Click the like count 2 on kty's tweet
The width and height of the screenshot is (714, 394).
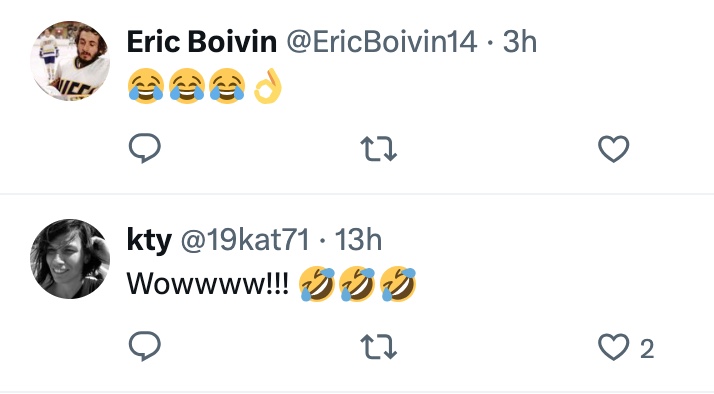coord(647,349)
